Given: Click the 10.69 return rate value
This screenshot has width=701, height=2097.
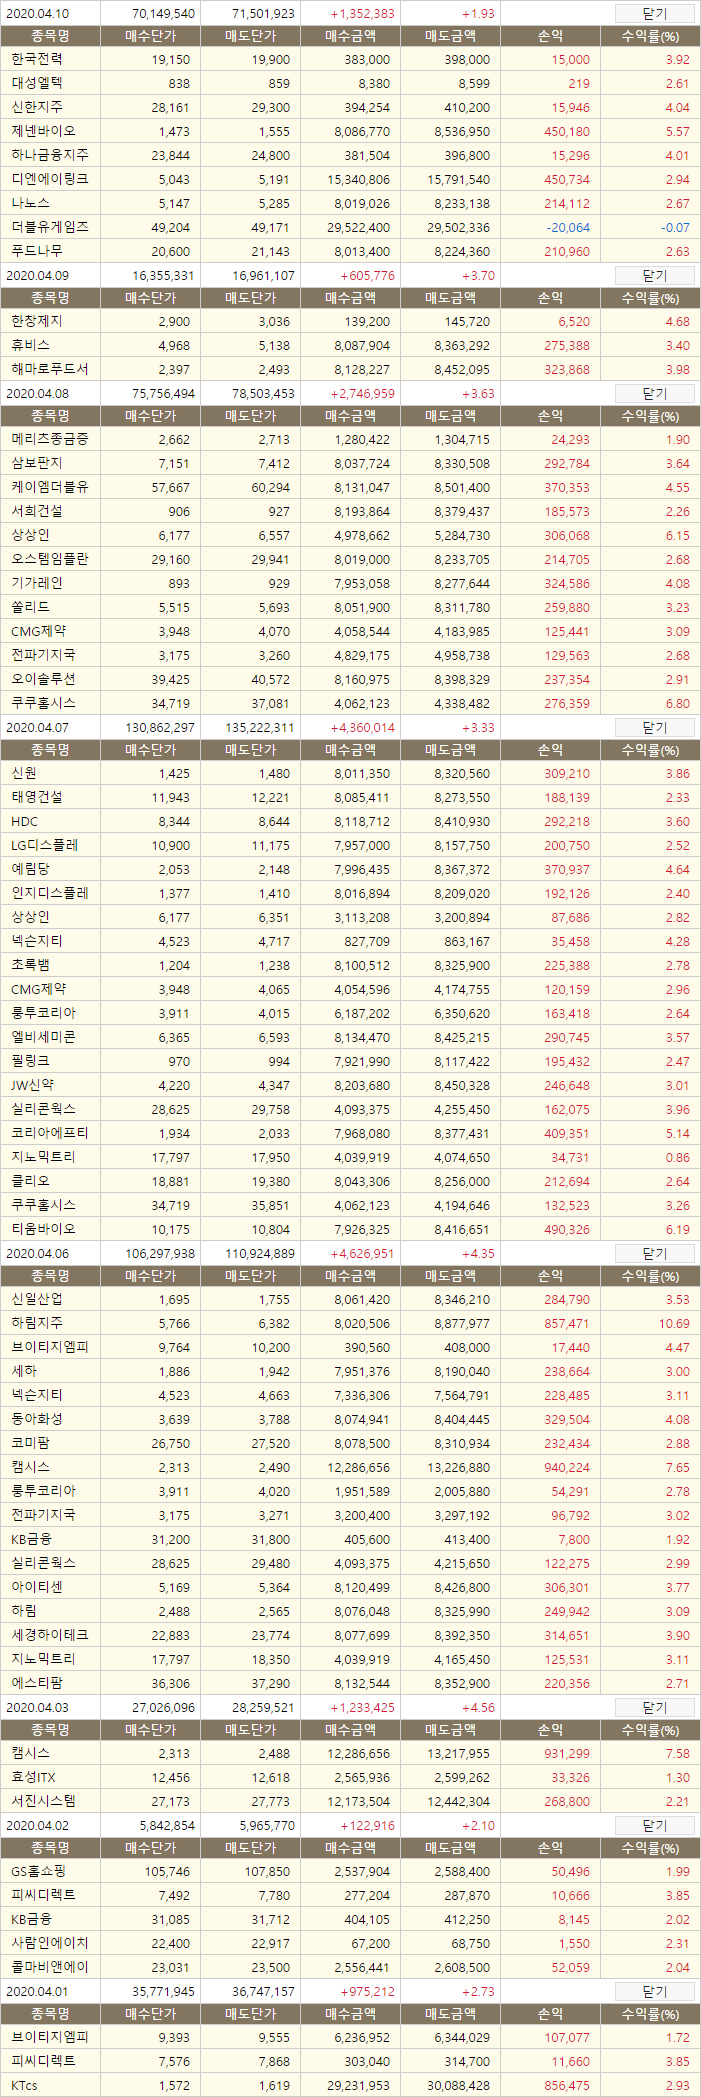Looking at the screenshot, I should tap(674, 1323).
